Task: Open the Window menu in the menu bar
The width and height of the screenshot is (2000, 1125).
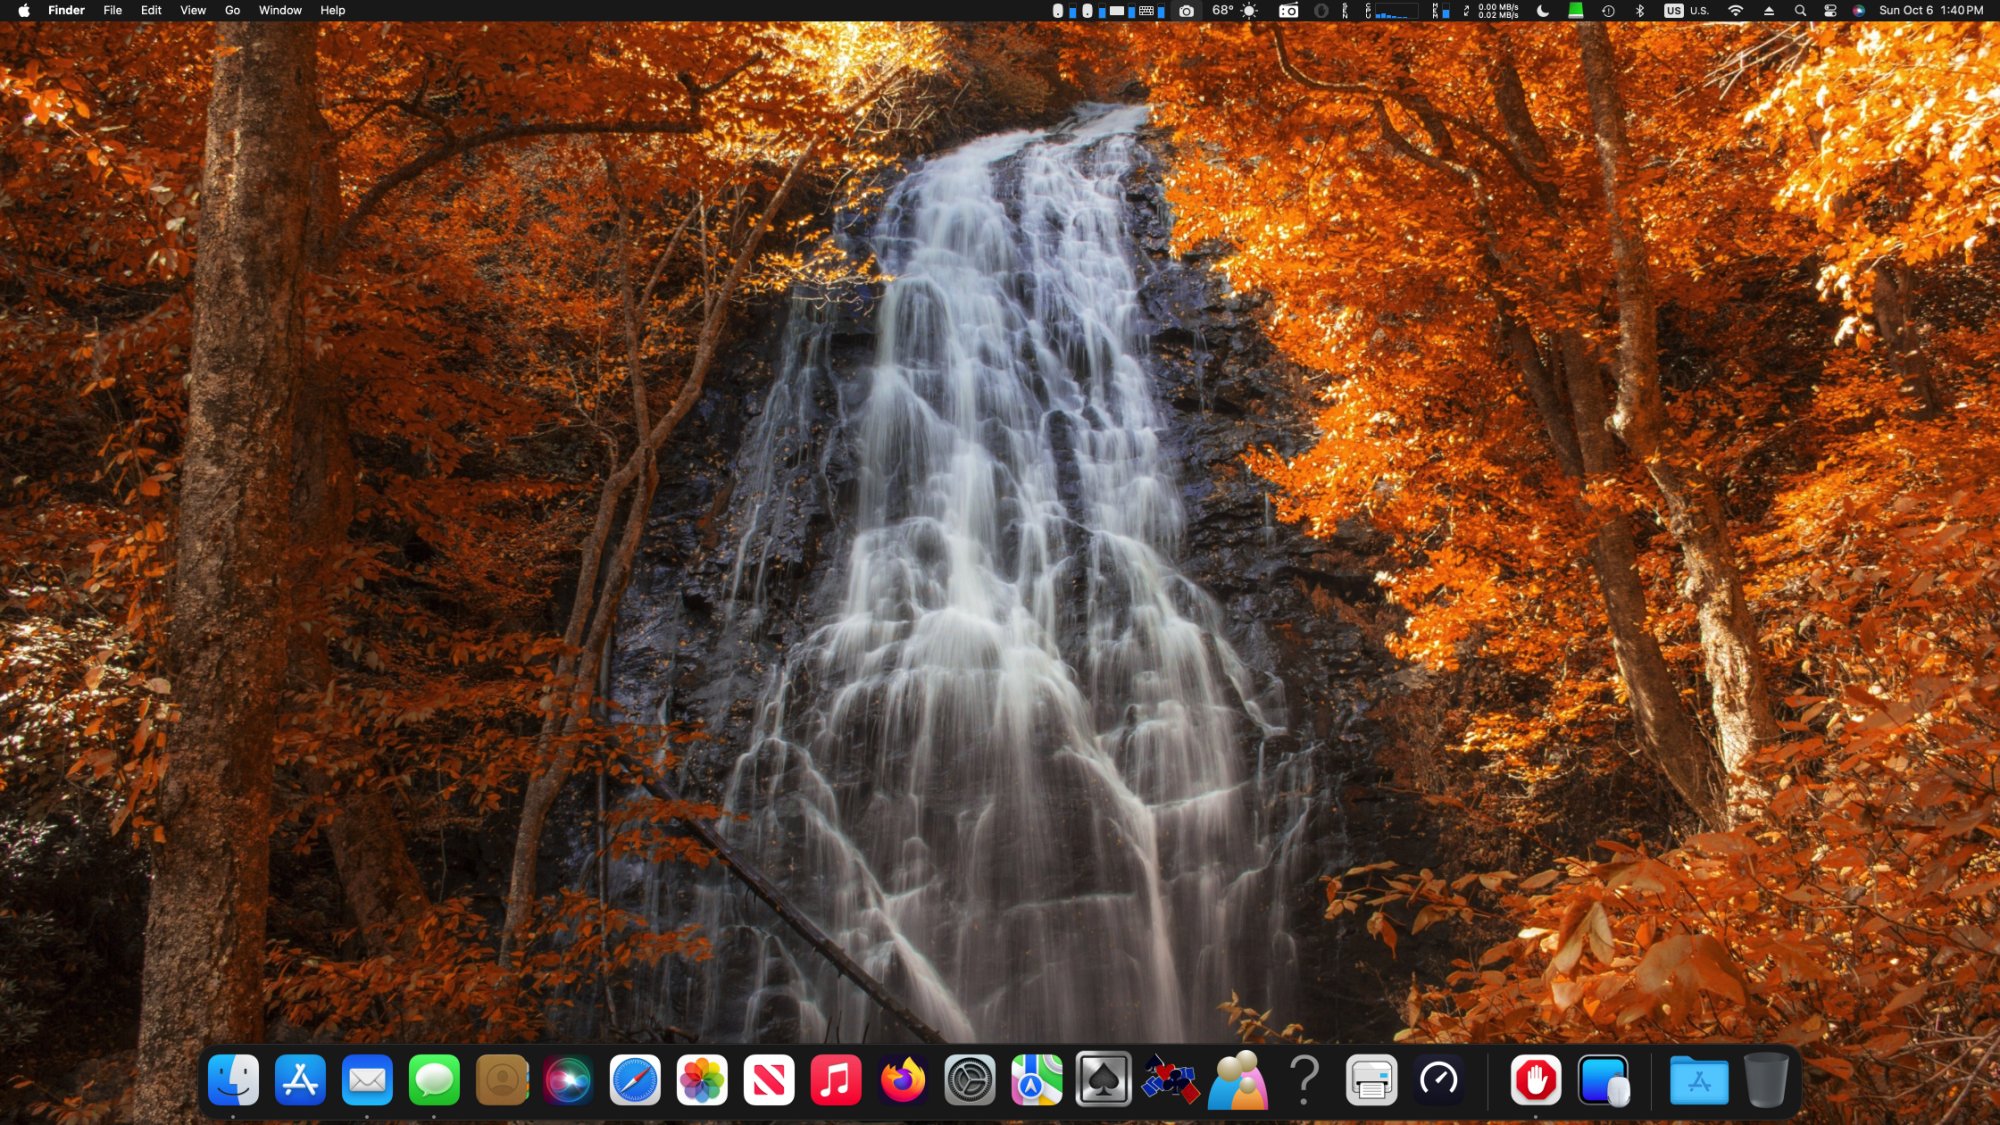Action: click(280, 11)
